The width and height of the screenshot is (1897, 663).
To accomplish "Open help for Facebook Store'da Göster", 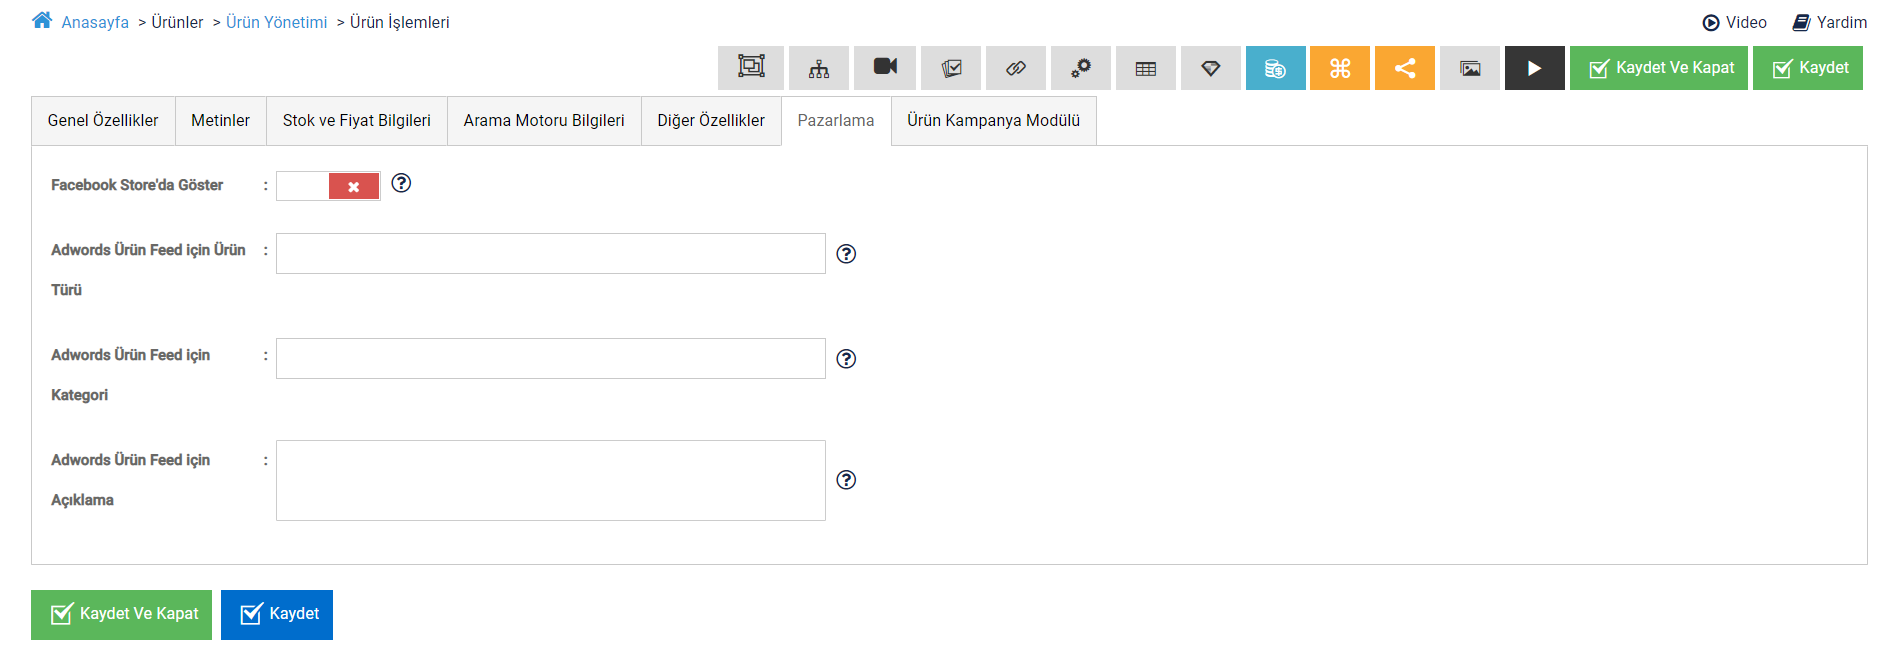I will [401, 183].
